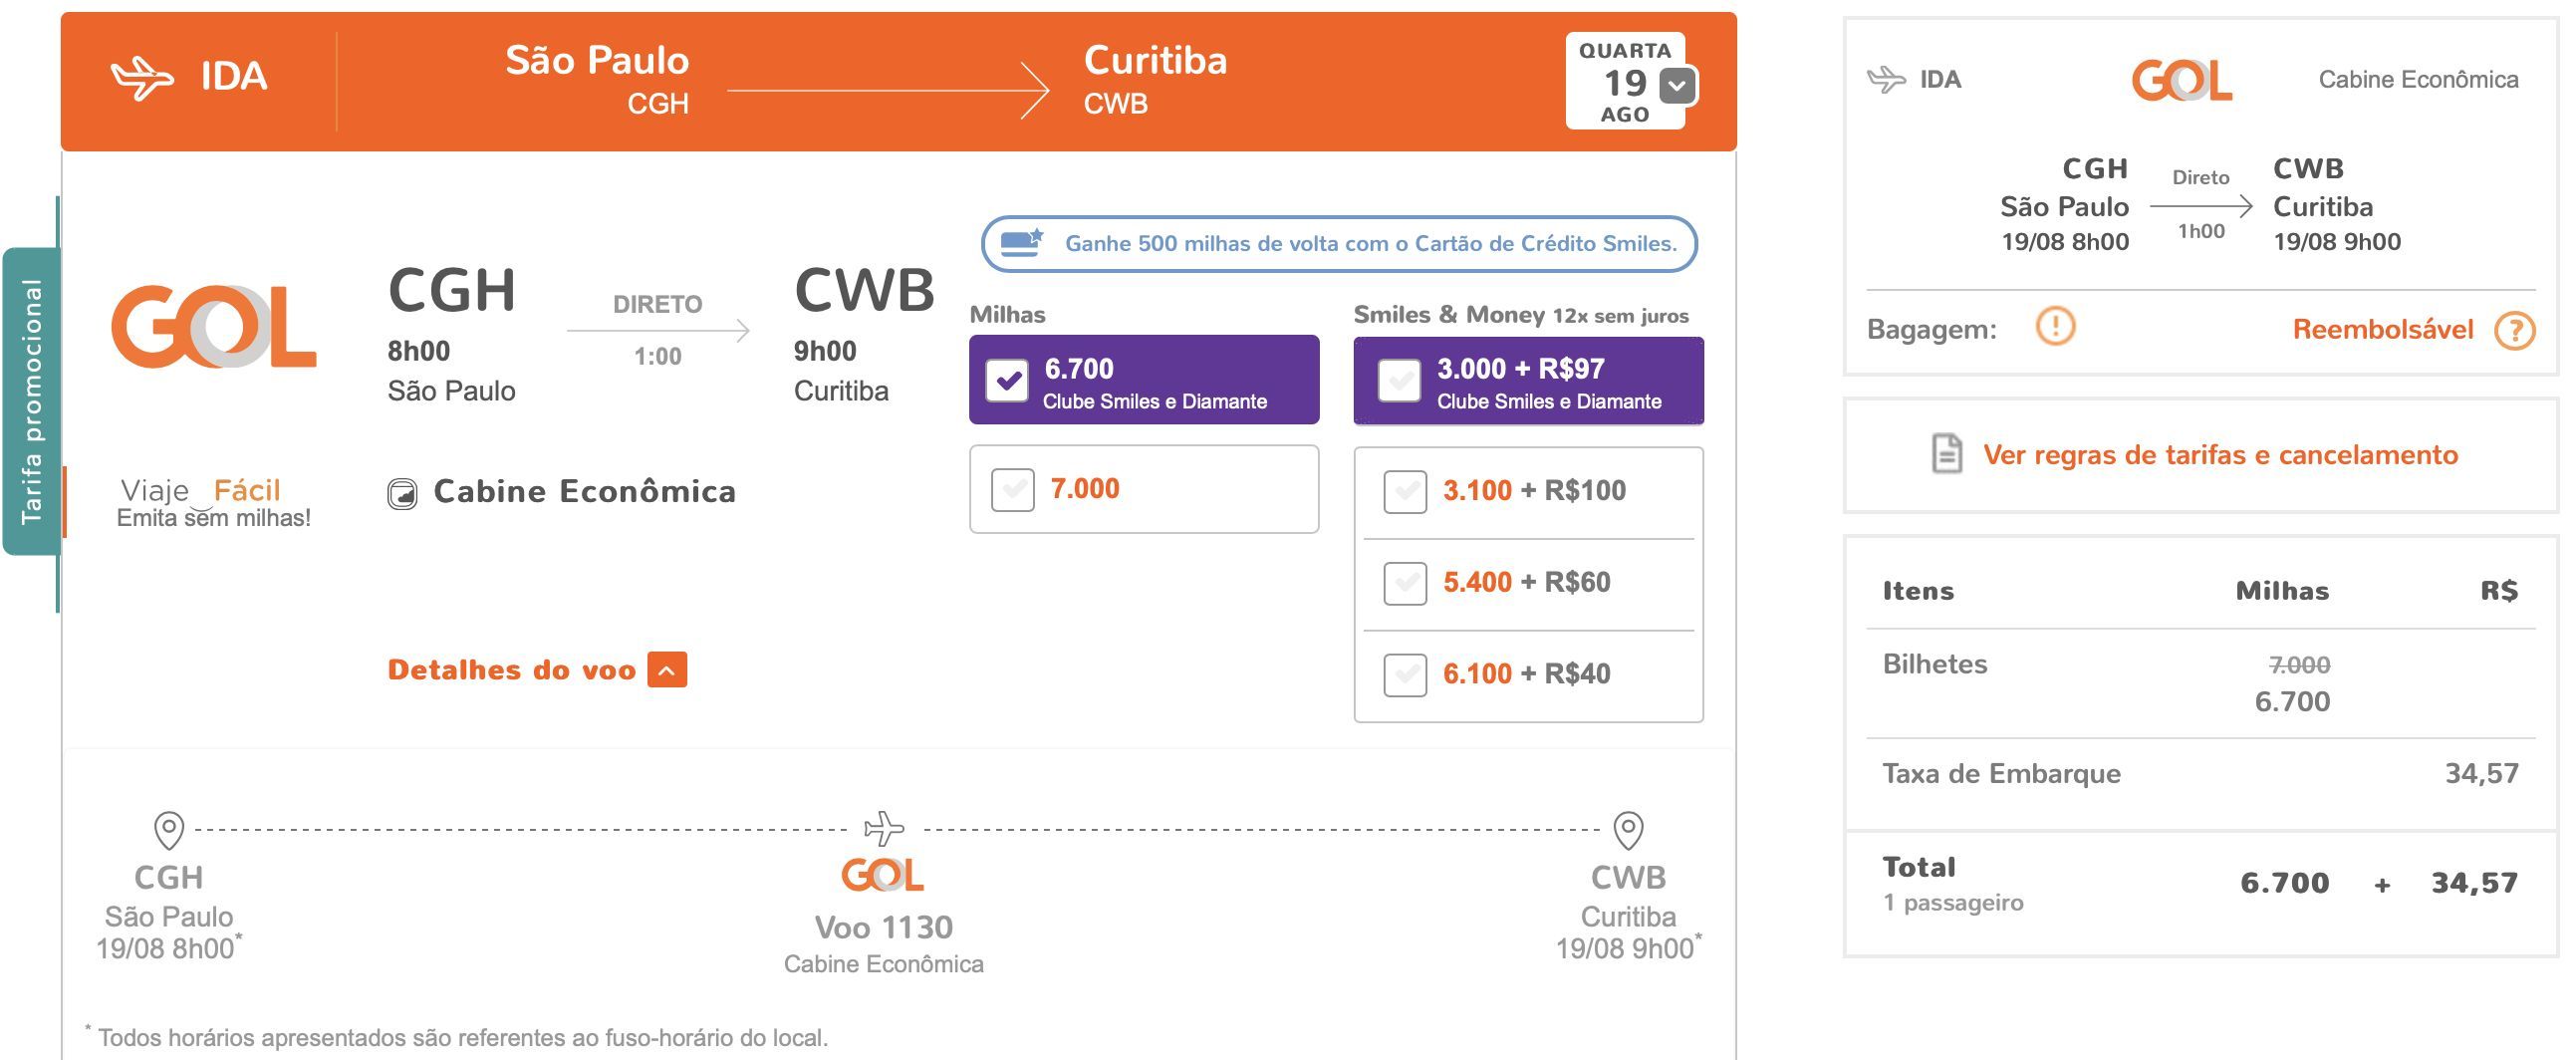Click the baggage warning exclamation icon

(x=2055, y=326)
